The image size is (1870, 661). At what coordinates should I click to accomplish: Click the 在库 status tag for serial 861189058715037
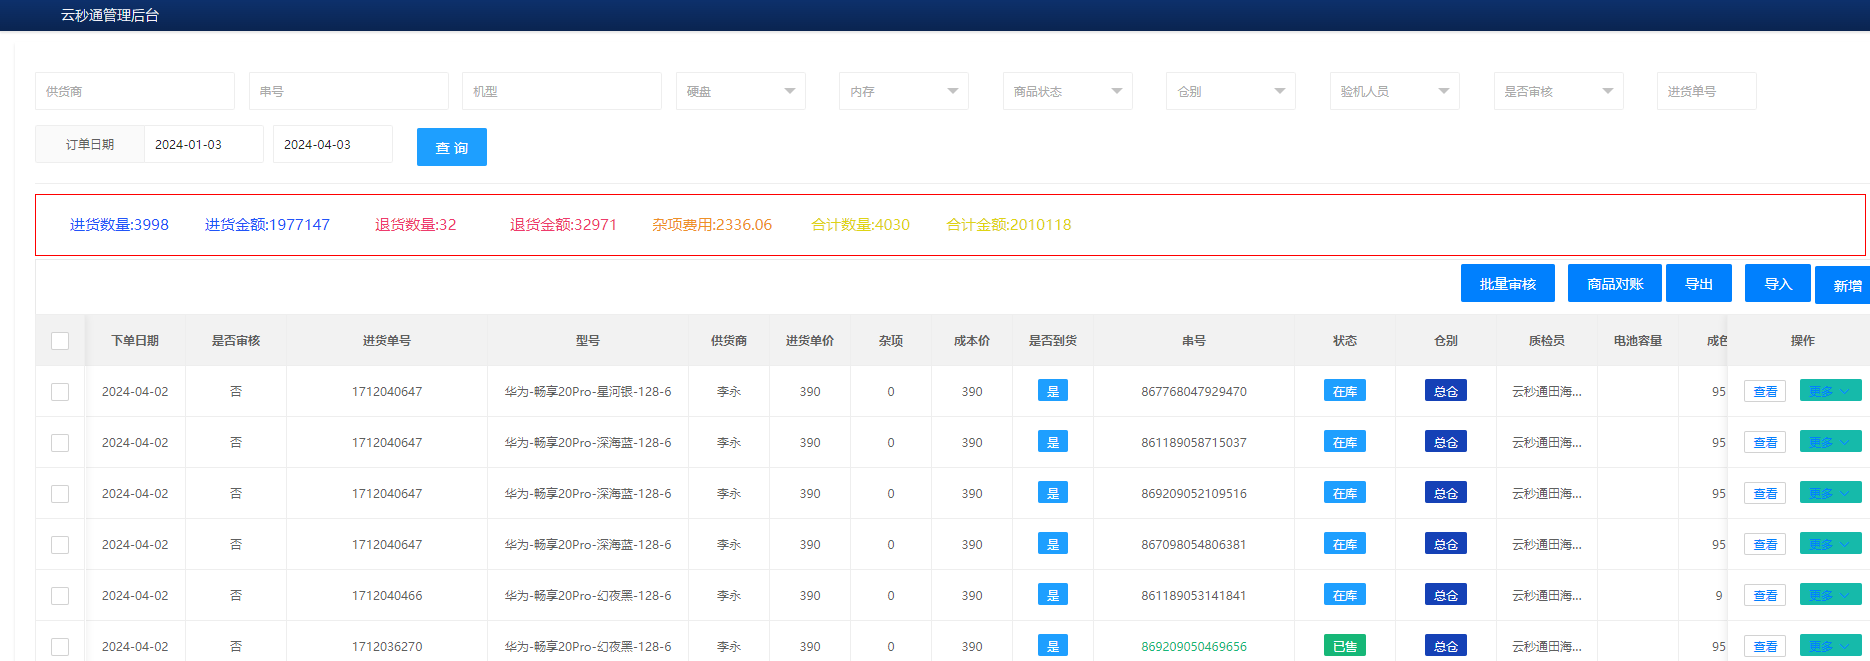(1345, 442)
